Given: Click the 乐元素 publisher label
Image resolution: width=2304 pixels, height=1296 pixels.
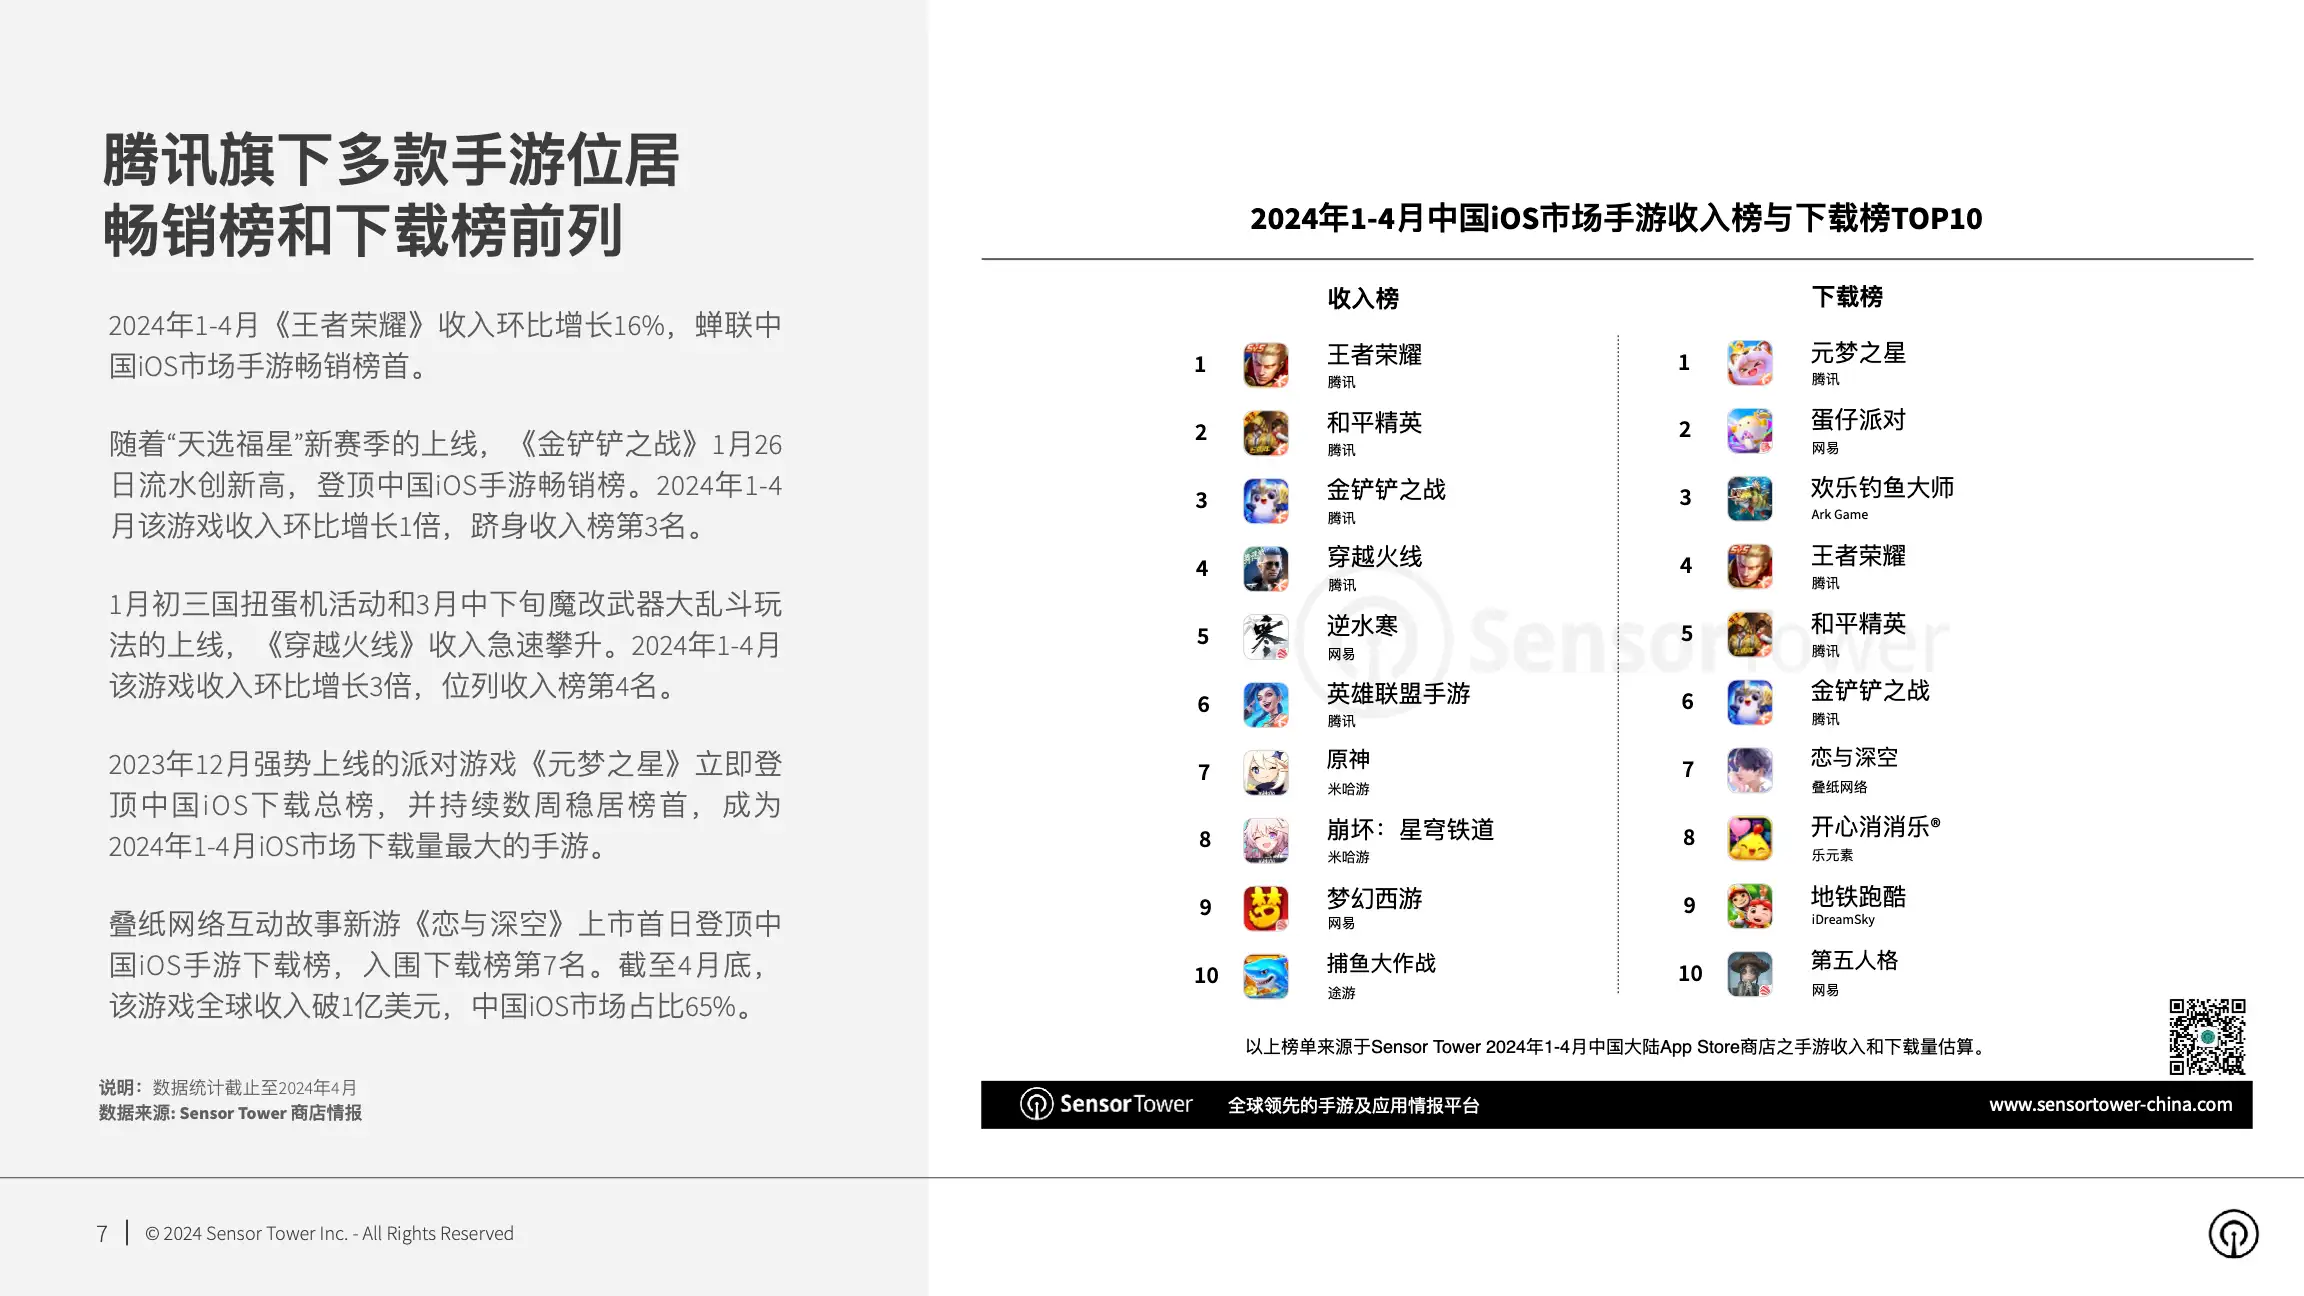Looking at the screenshot, I should coord(1832,855).
